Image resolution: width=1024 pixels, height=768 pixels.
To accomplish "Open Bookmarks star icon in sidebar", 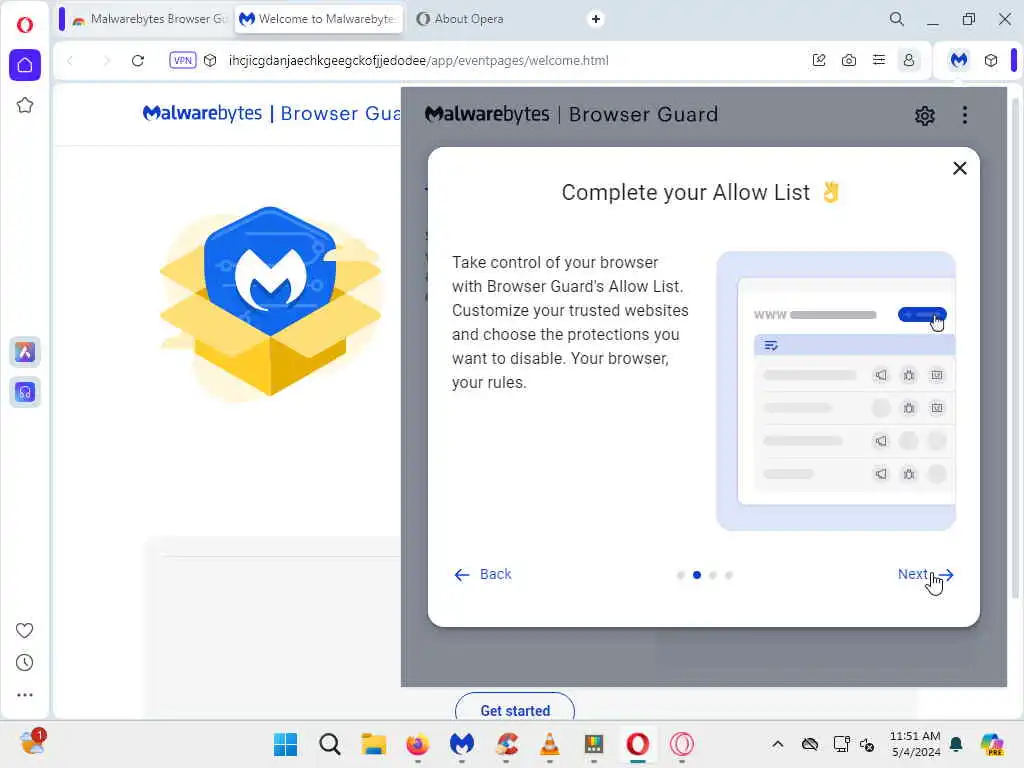I will [25, 105].
